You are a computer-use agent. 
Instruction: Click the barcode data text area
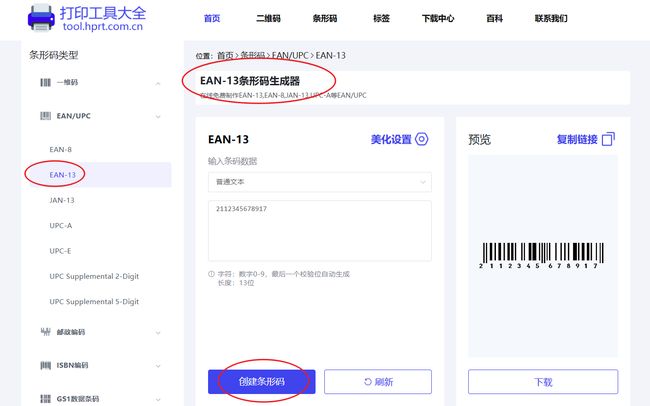(x=320, y=231)
